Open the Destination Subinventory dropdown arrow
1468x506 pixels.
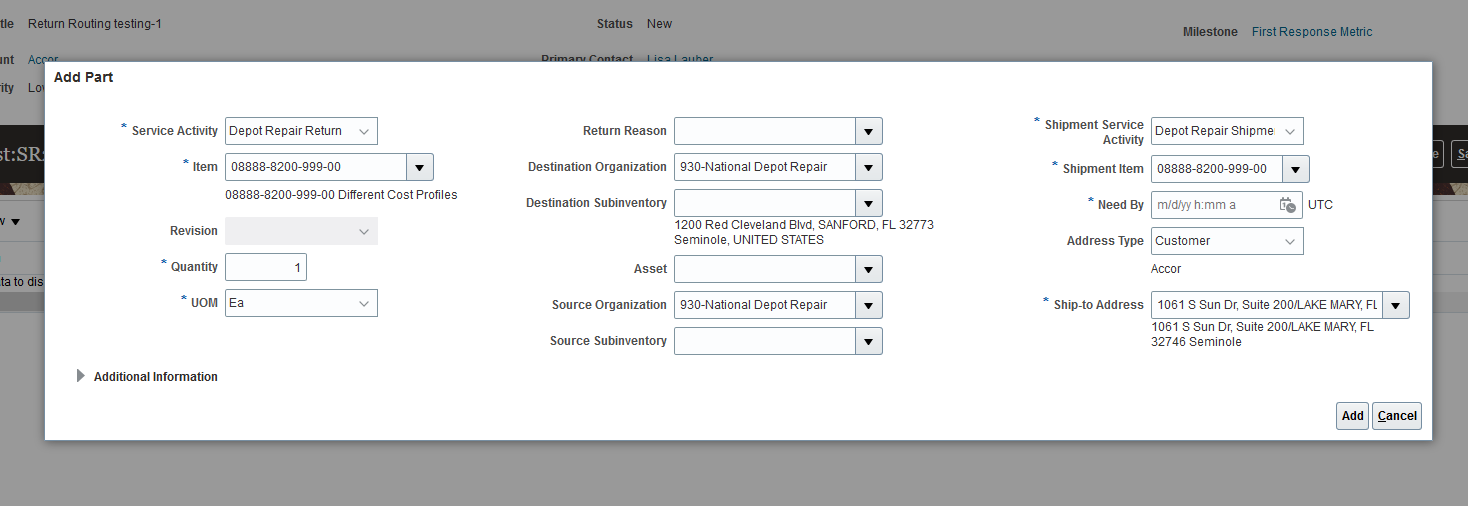click(x=869, y=203)
